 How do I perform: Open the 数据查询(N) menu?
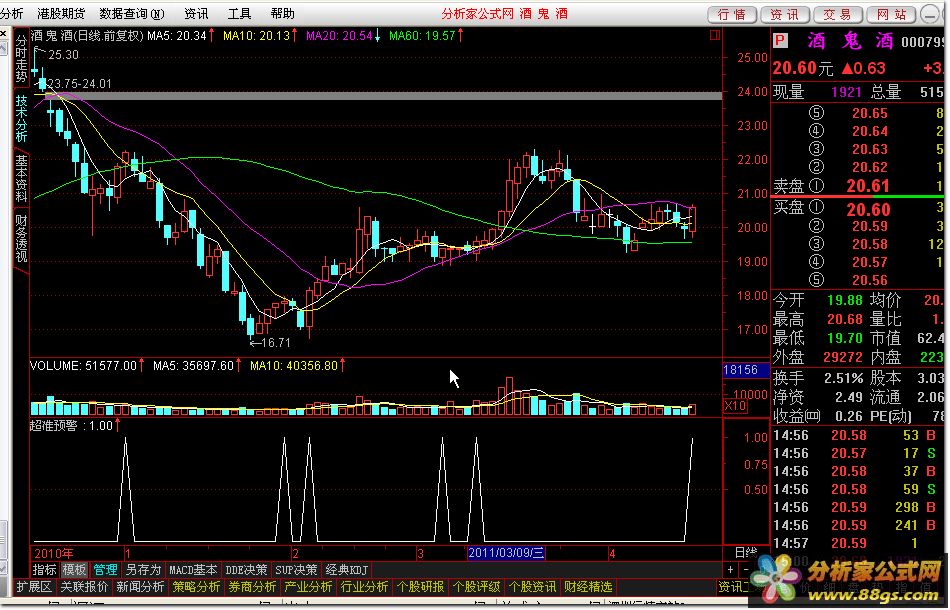(132, 13)
